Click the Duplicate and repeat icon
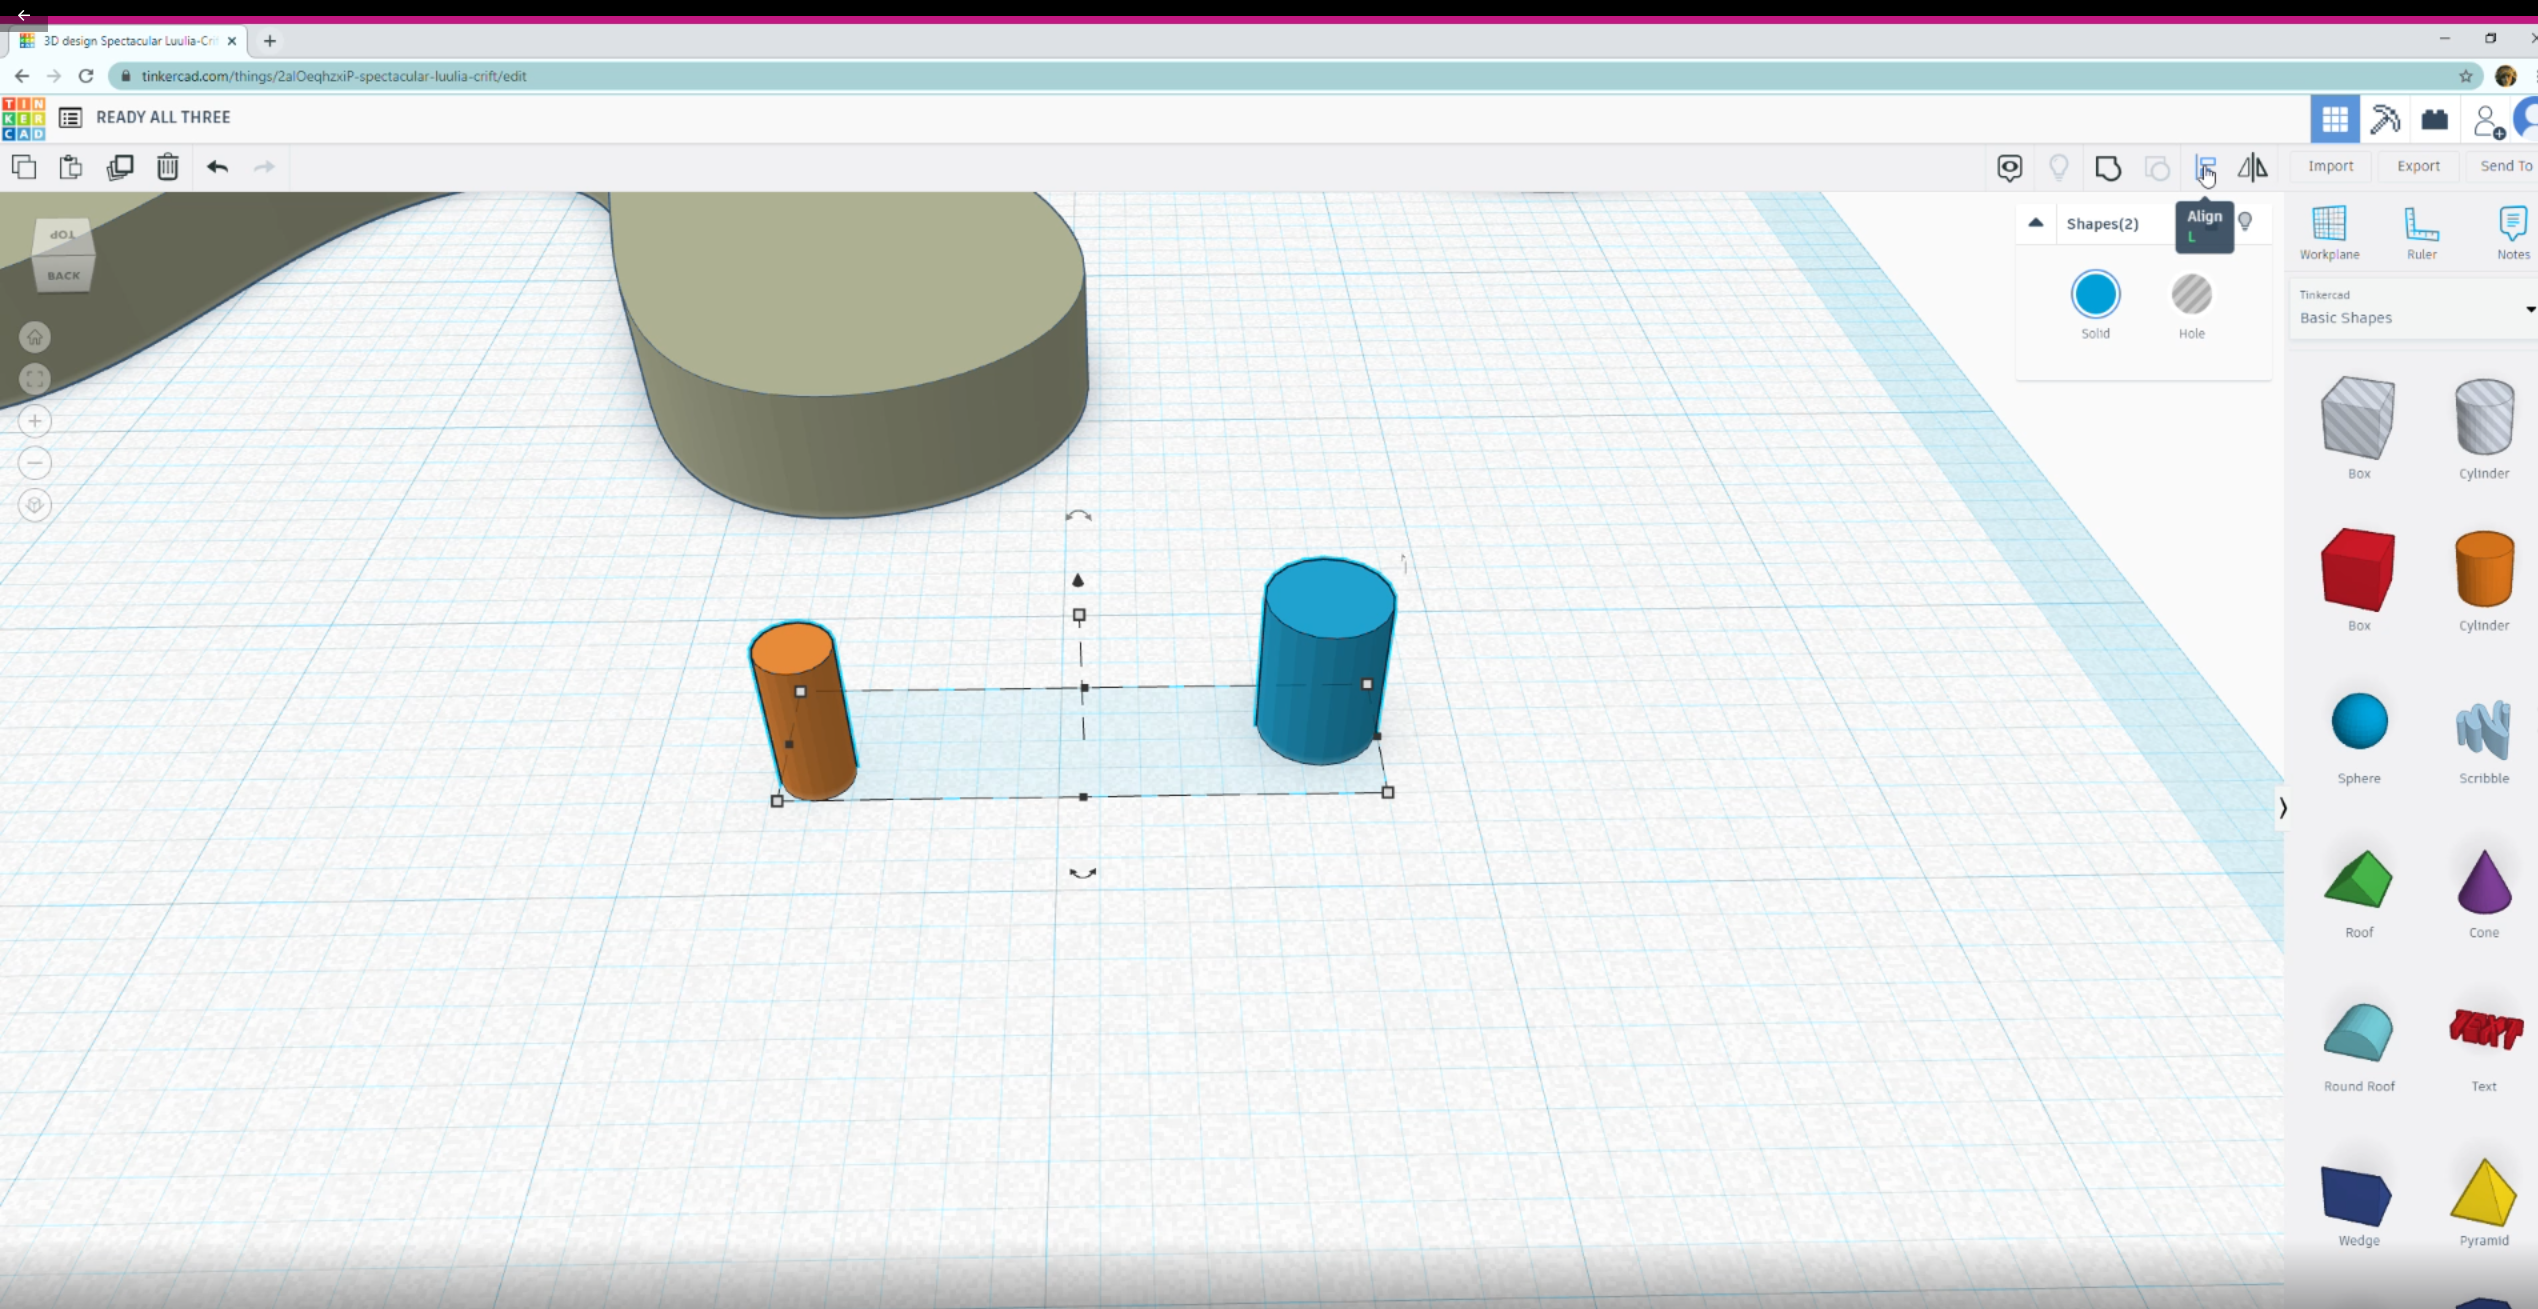Image resolution: width=2538 pixels, height=1309 pixels. click(x=120, y=167)
